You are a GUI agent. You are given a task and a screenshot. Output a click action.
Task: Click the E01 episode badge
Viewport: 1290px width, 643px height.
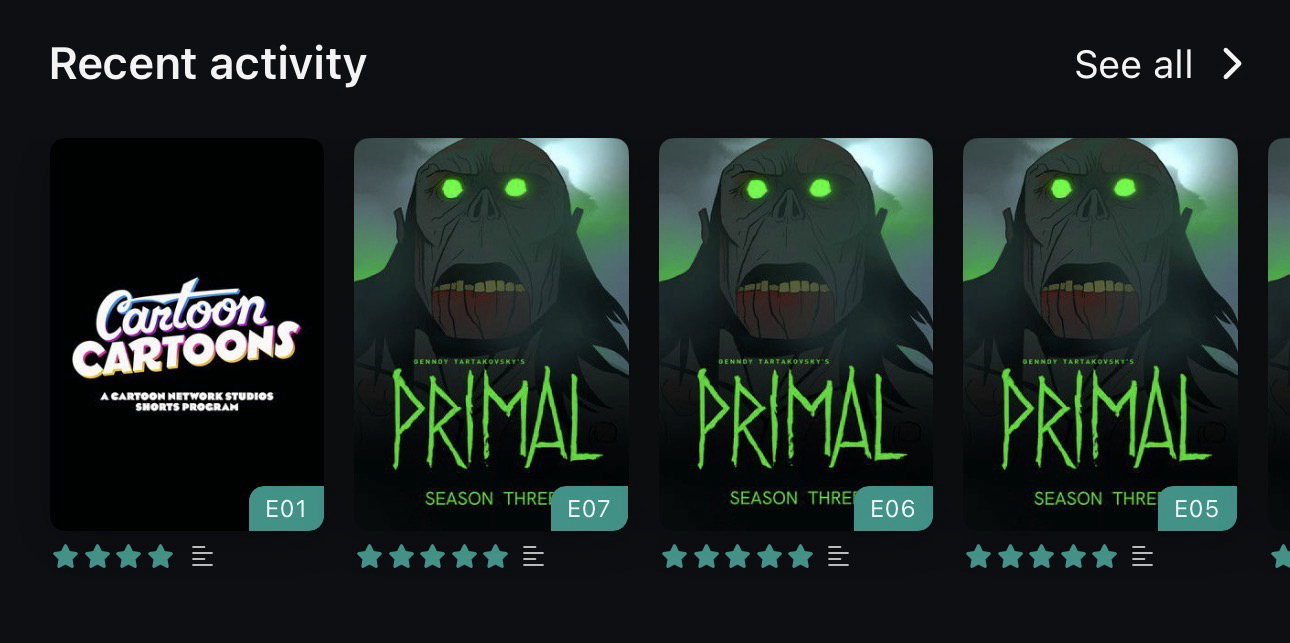(286, 509)
